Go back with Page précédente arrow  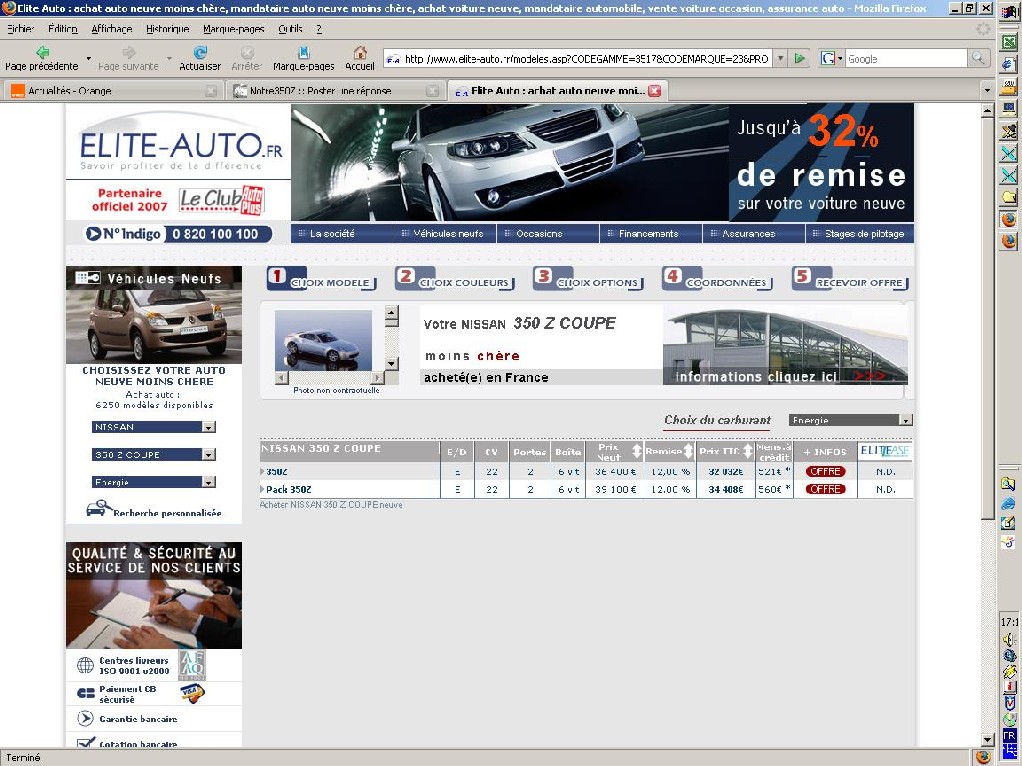[x=42, y=53]
